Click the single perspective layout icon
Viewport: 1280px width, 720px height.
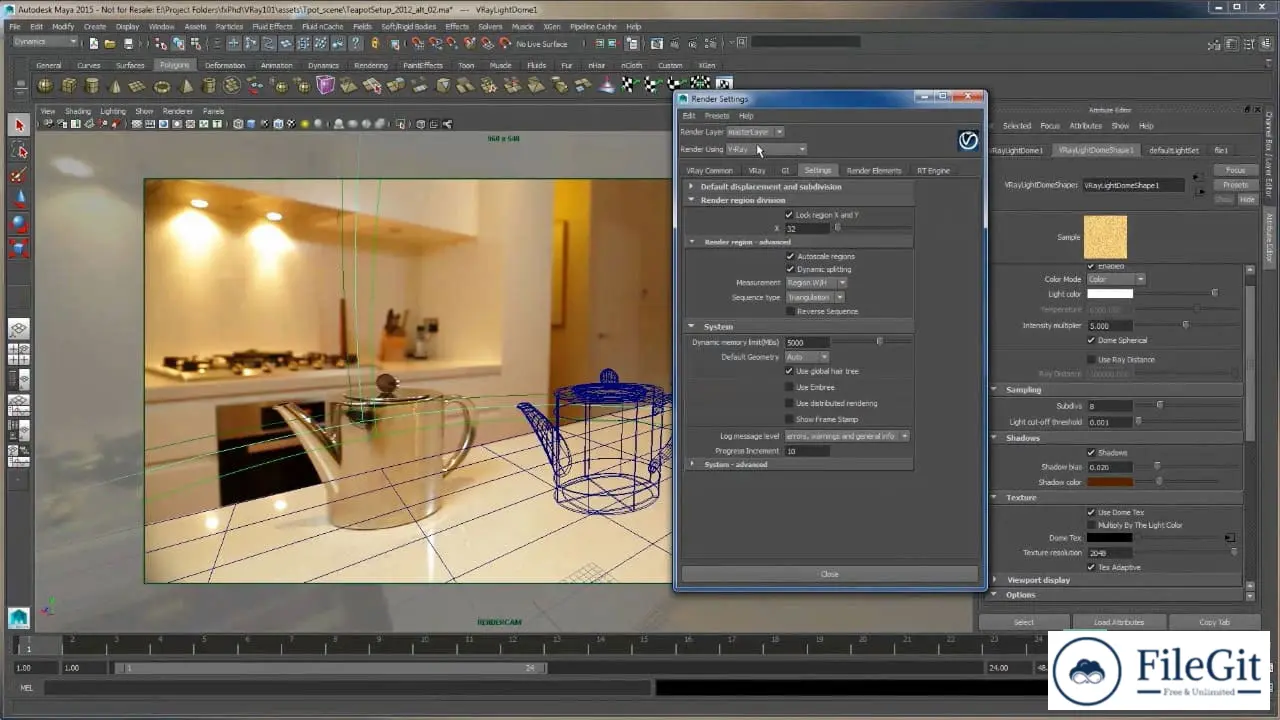pyautogui.click(x=19, y=329)
